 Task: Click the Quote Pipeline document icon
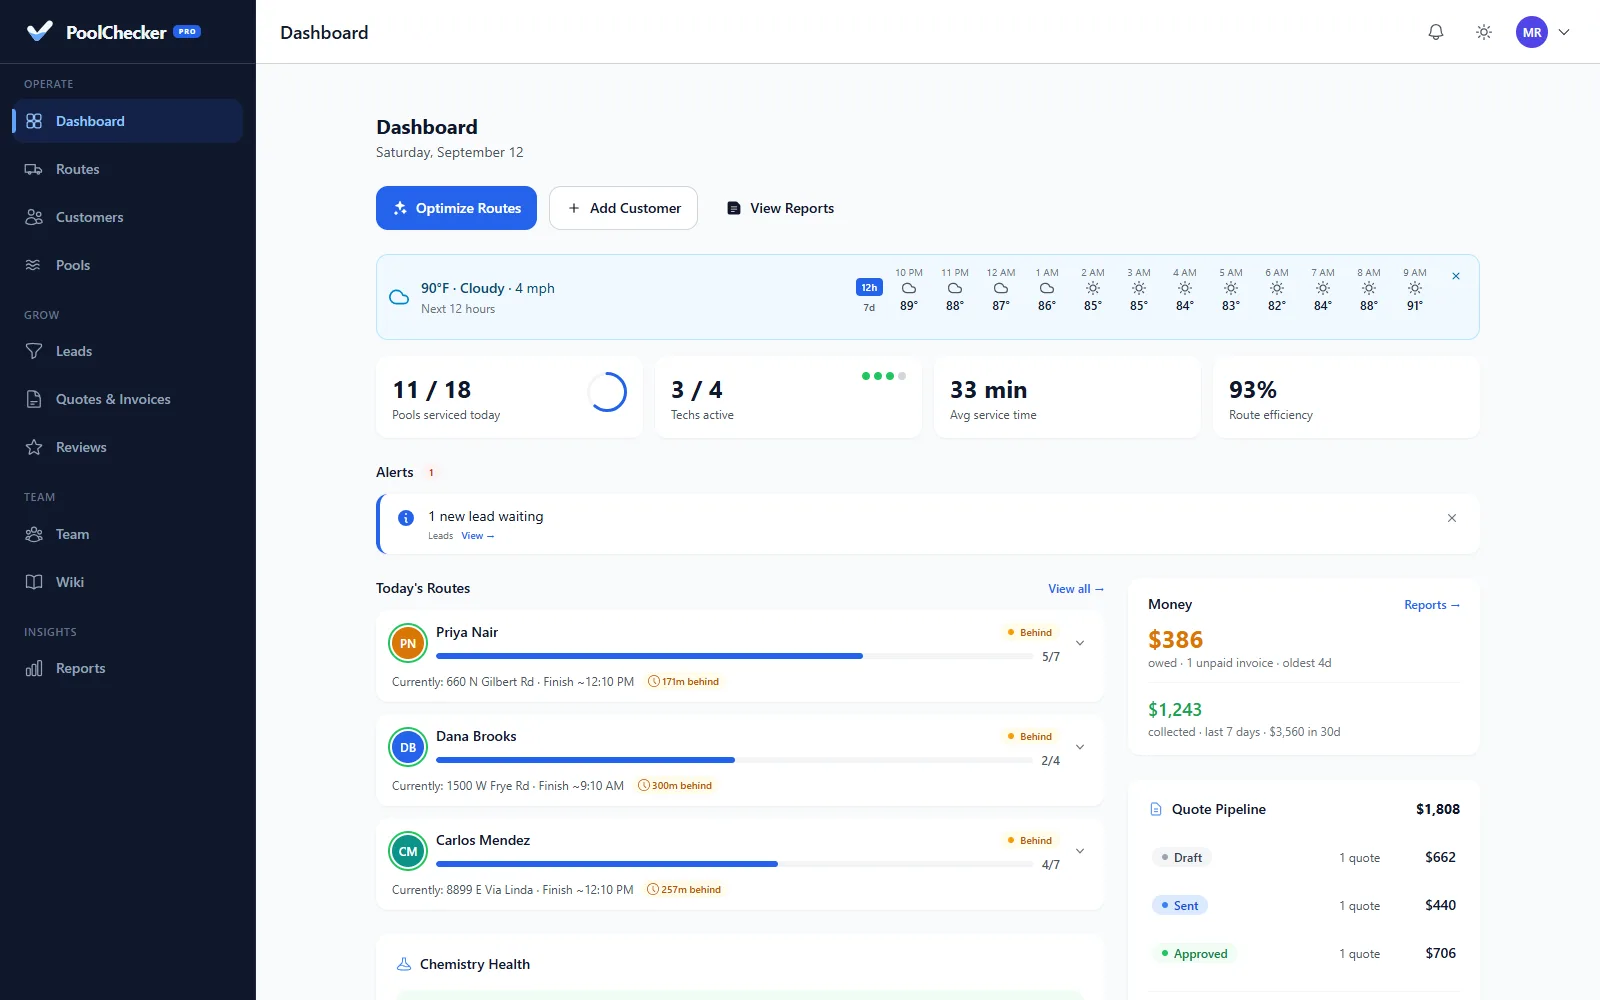(x=1156, y=809)
